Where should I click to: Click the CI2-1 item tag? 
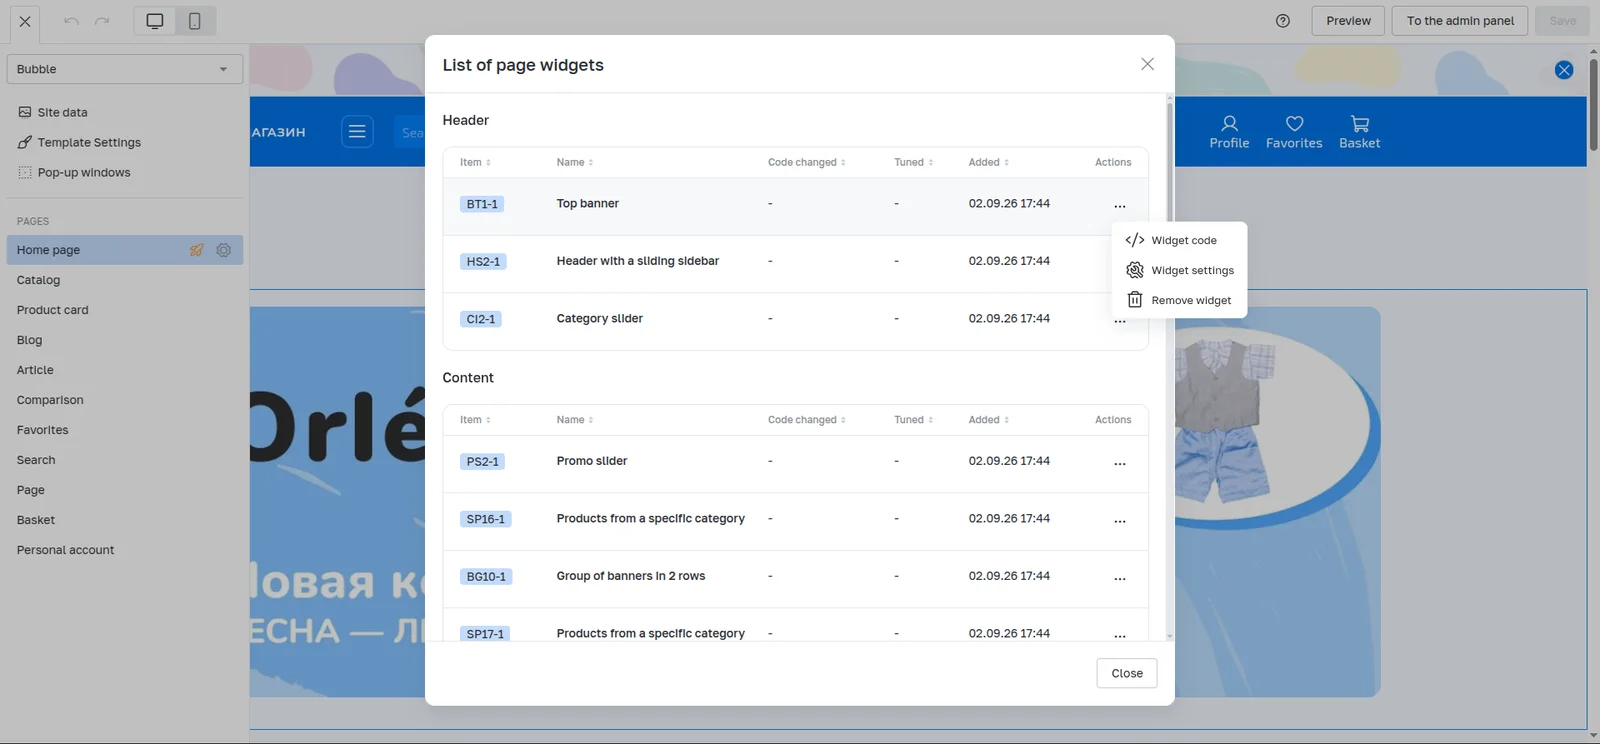(x=481, y=319)
